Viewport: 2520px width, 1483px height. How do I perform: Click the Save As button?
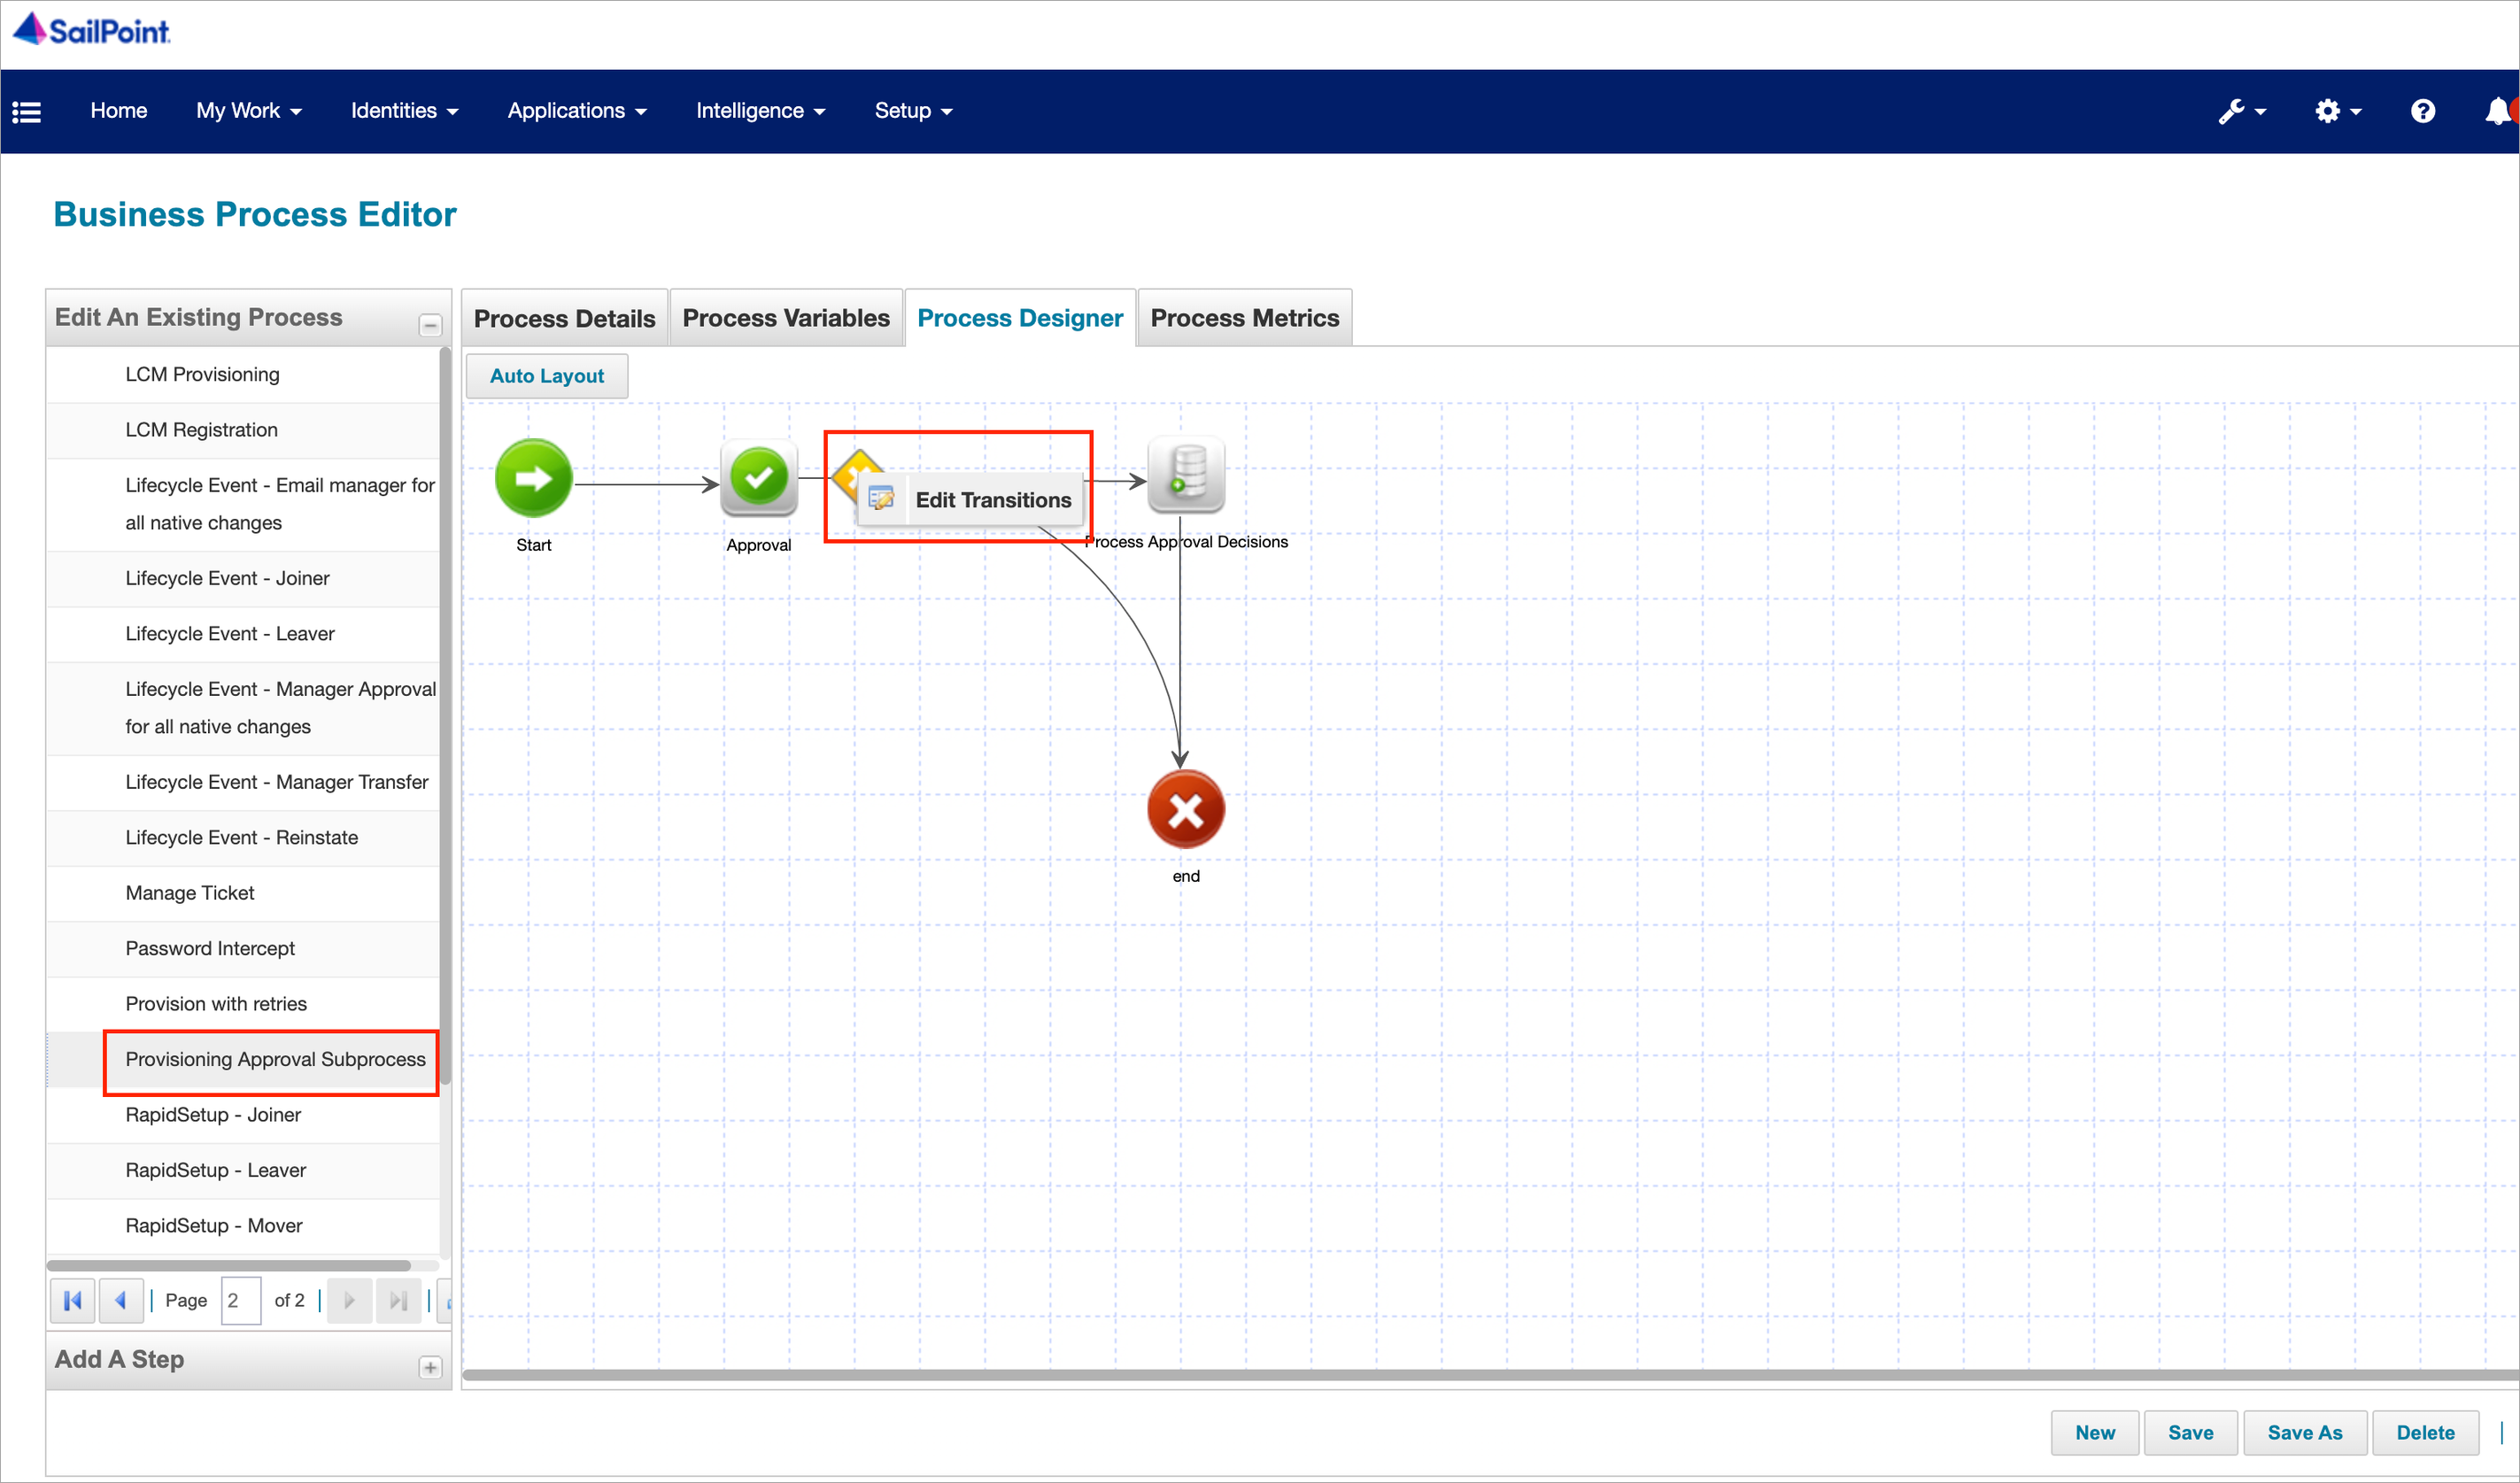(x=2305, y=1432)
